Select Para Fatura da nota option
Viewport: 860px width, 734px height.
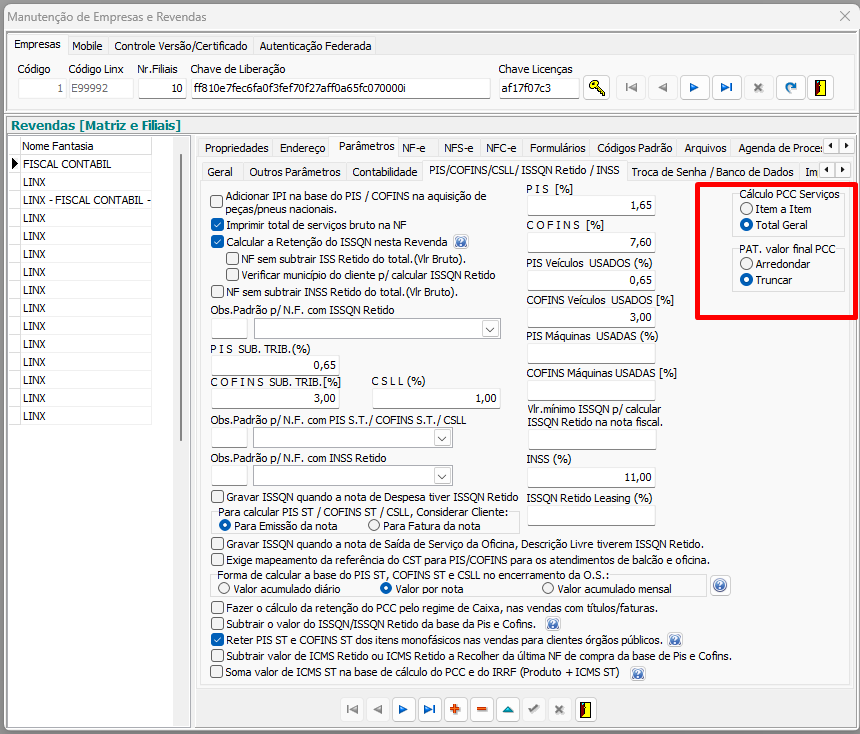[x=374, y=526]
